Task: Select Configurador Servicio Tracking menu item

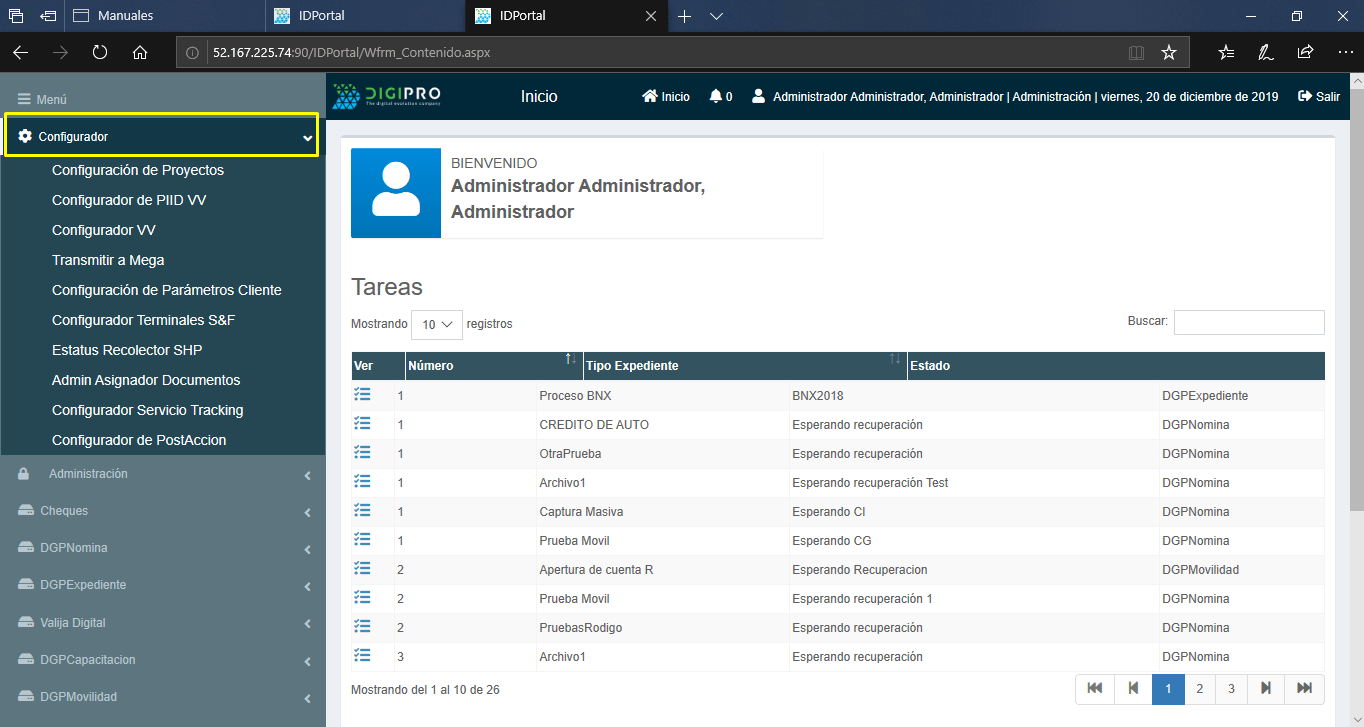Action: tap(148, 410)
